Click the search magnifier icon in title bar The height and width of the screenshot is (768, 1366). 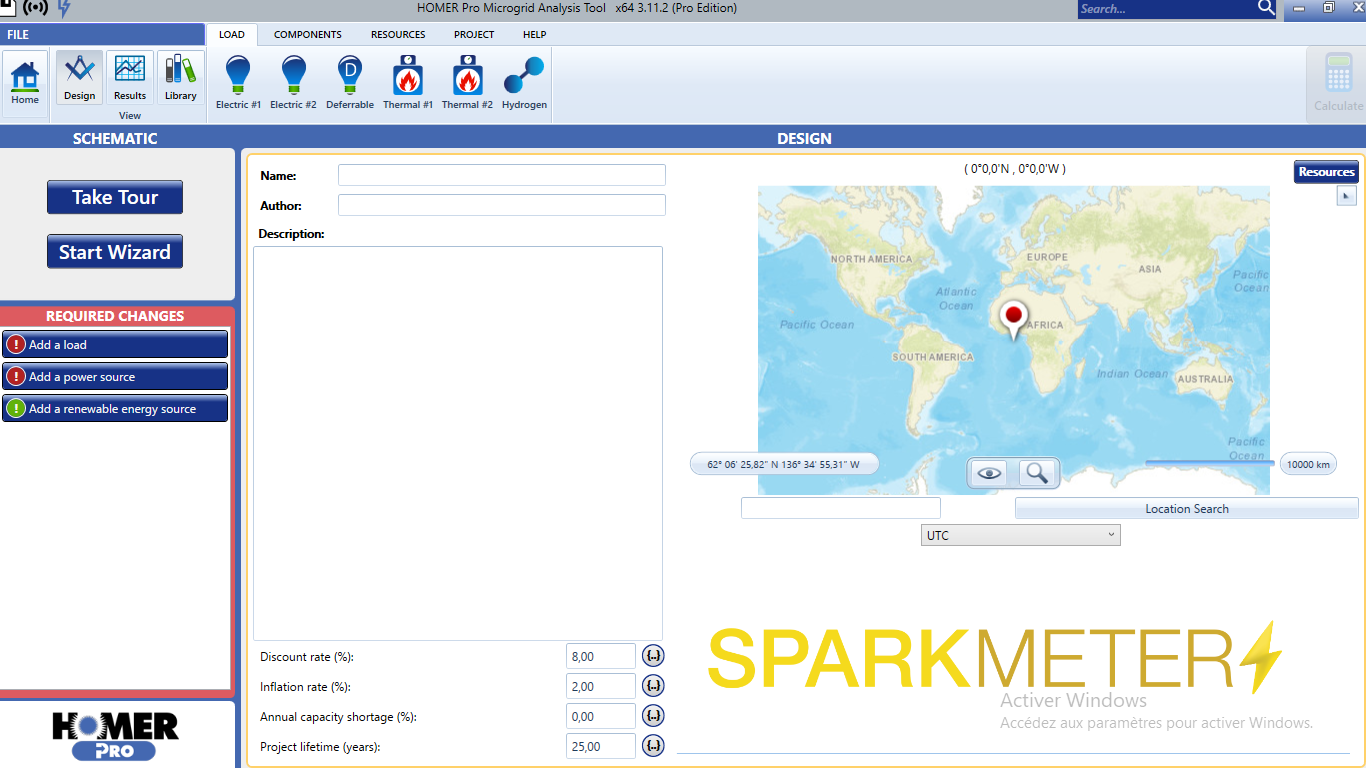[x=1266, y=8]
